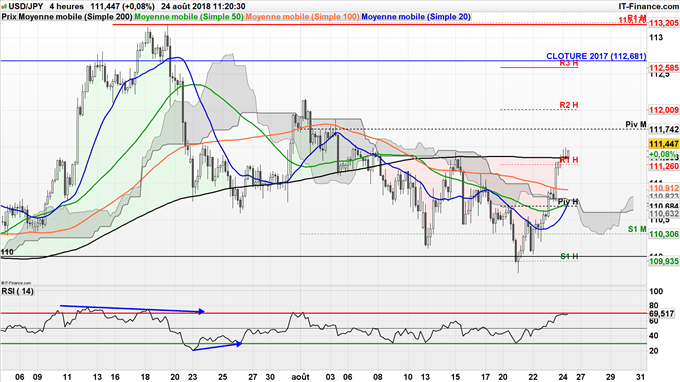Click the 69,517 RSI value tag

(662, 313)
